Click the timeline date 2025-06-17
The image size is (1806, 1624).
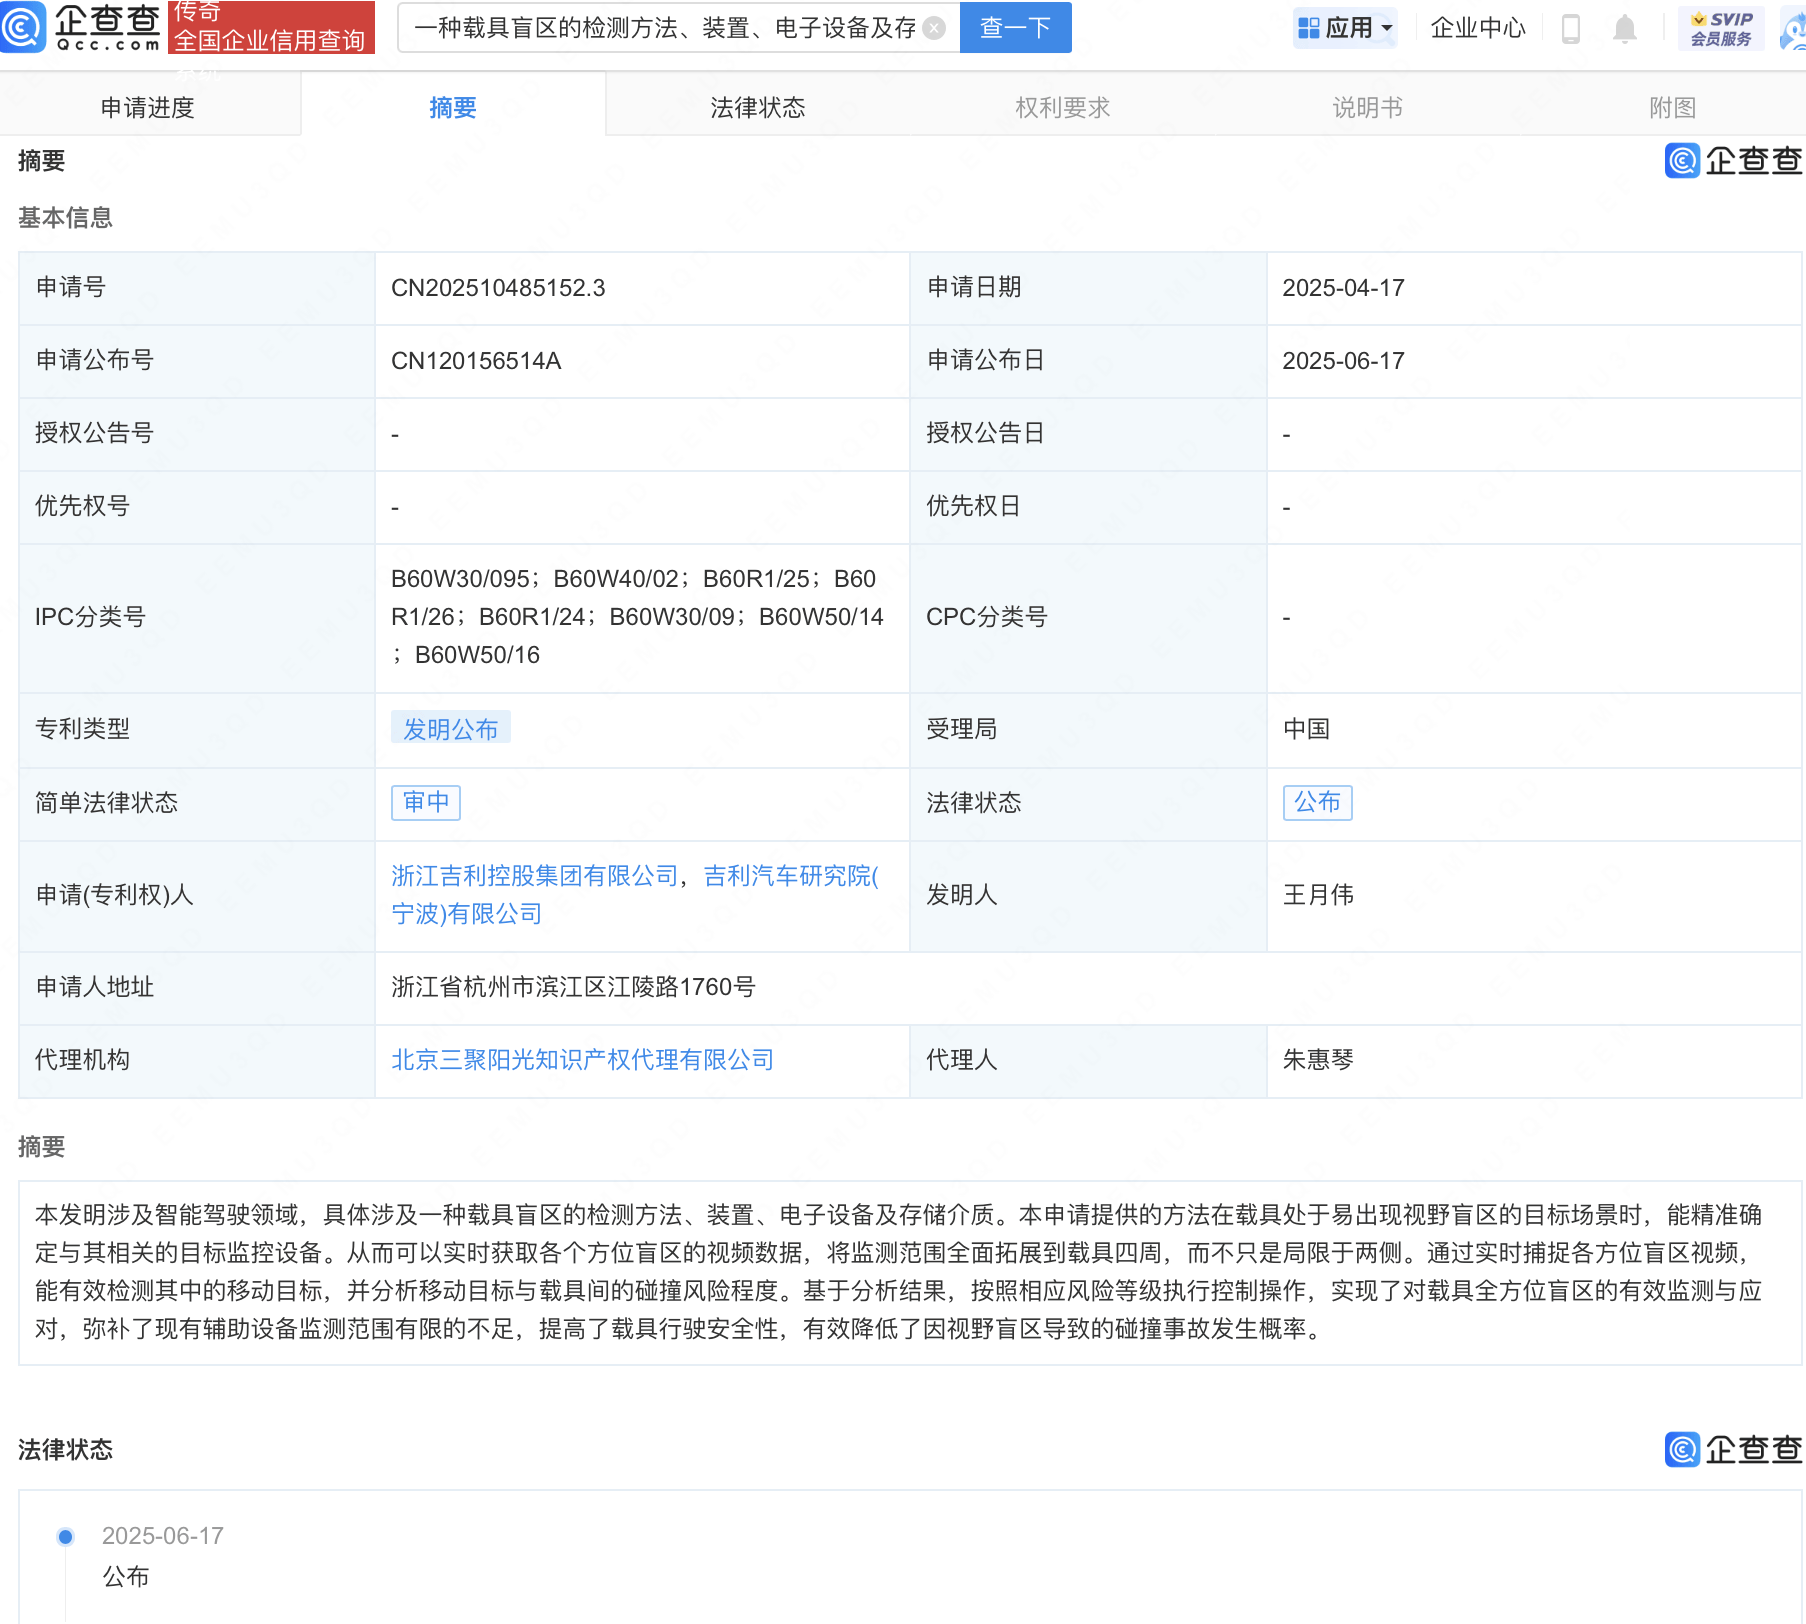(163, 1536)
